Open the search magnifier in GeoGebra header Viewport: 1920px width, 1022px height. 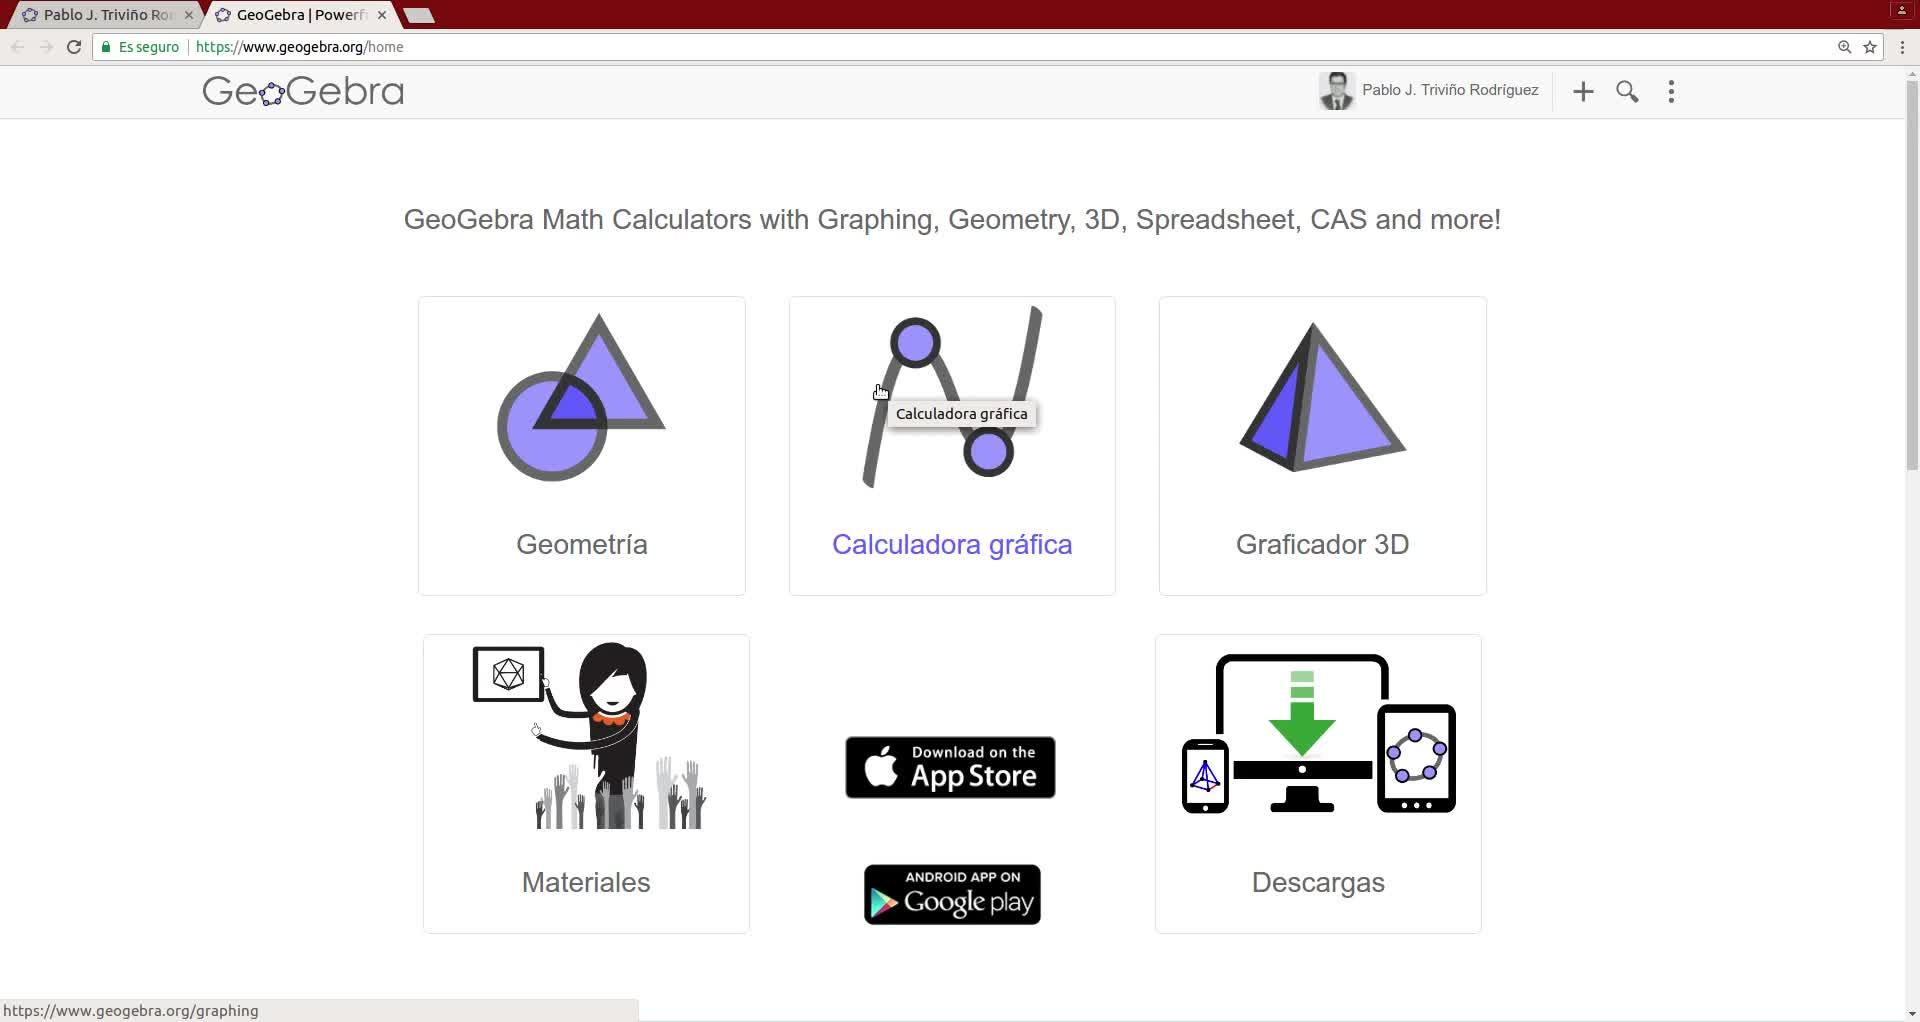pos(1627,92)
